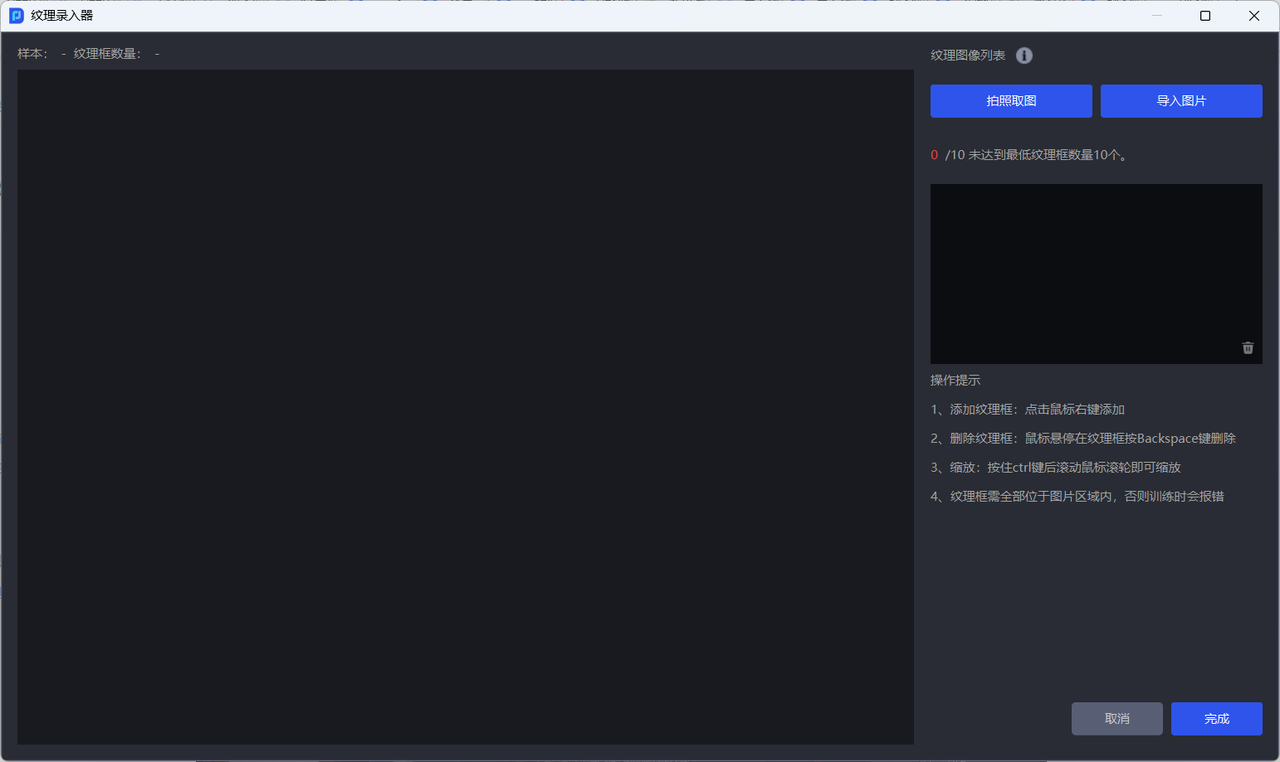Minimize the 纹理录入器 window
The image size is (1280, 762).
click(1157, 16)
